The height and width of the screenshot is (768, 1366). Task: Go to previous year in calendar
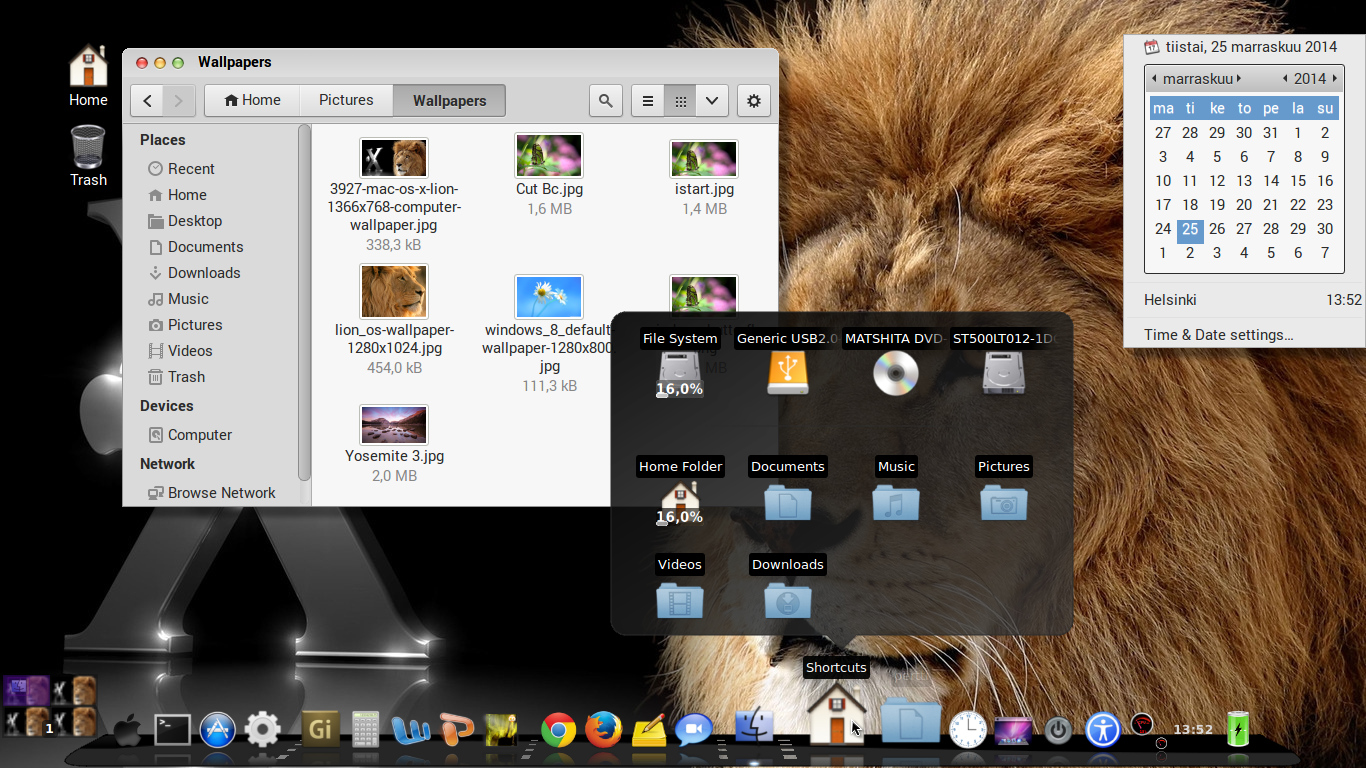pyautogui.click(x=1285, y=79)
